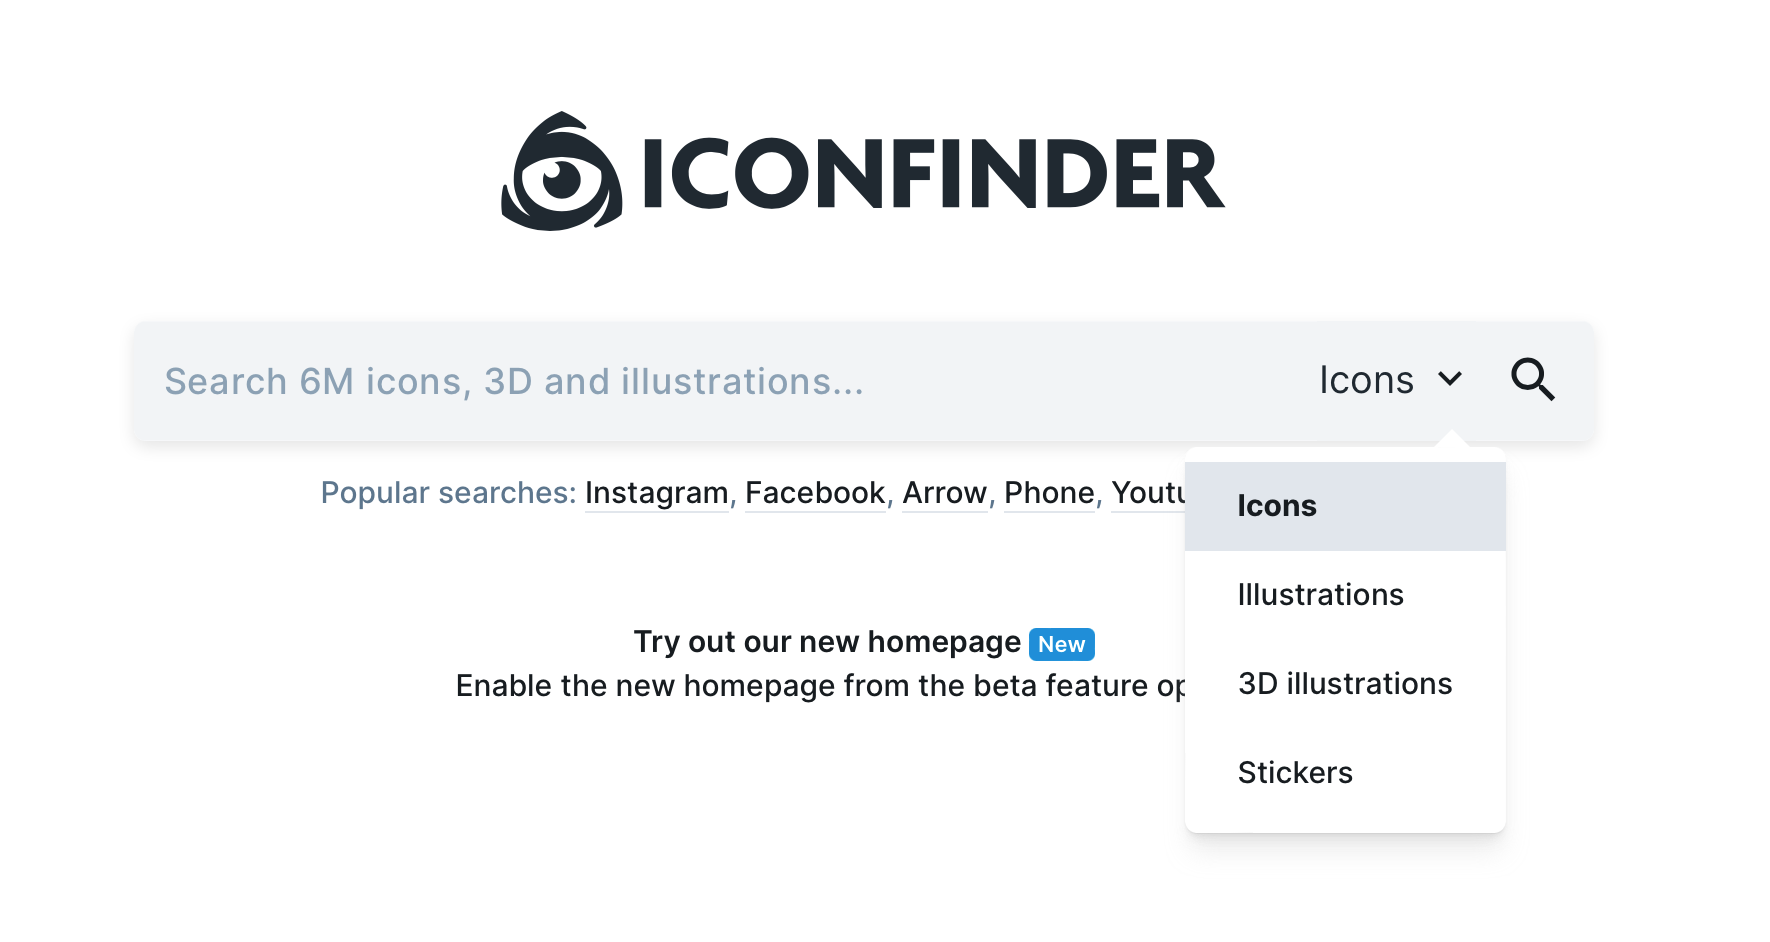Collapse the asset type chevron arrow
This screenshot has width=1770, height=942.
[x=1450, y=379]
